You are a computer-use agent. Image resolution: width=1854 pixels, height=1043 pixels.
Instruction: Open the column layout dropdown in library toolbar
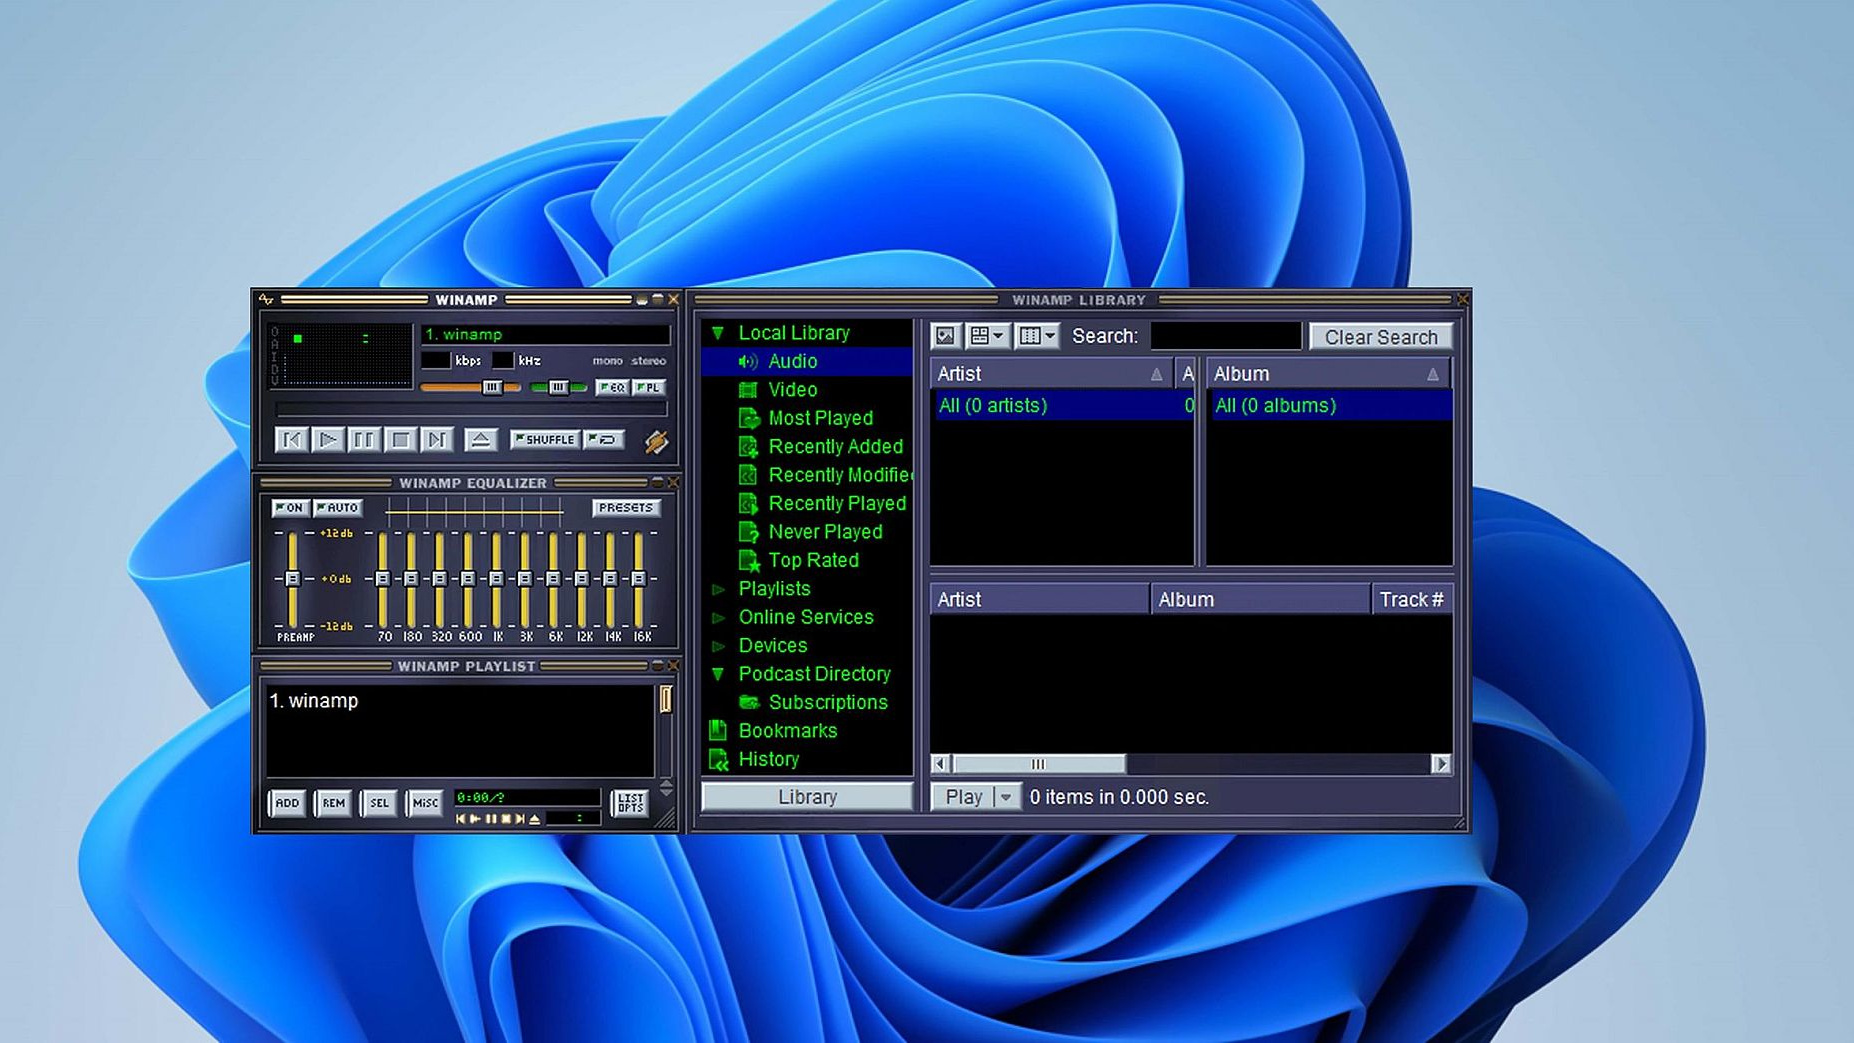pos(1037,336)
